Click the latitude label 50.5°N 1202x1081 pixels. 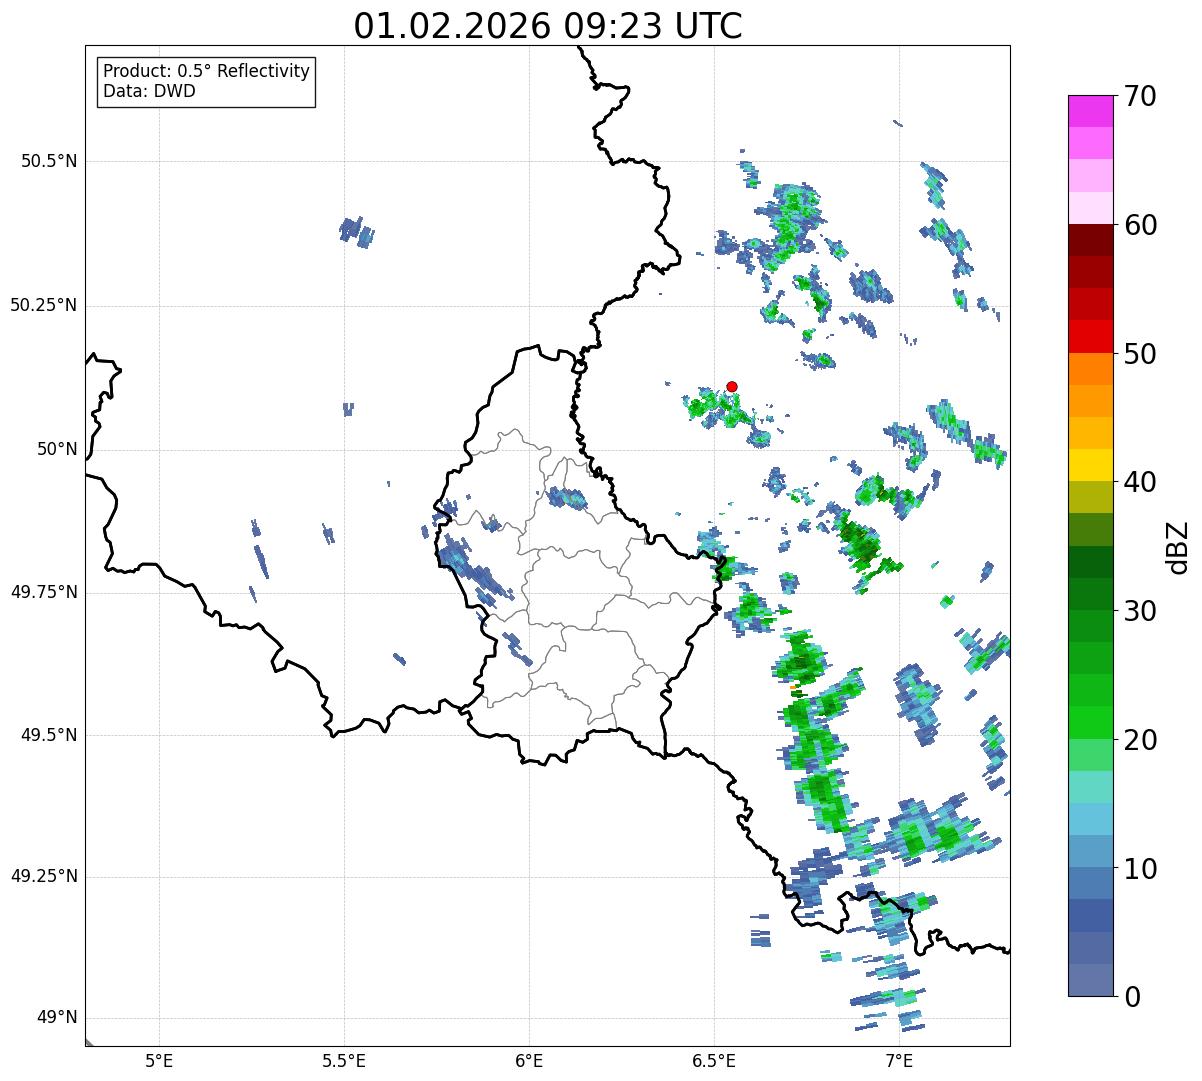(48, 162)
